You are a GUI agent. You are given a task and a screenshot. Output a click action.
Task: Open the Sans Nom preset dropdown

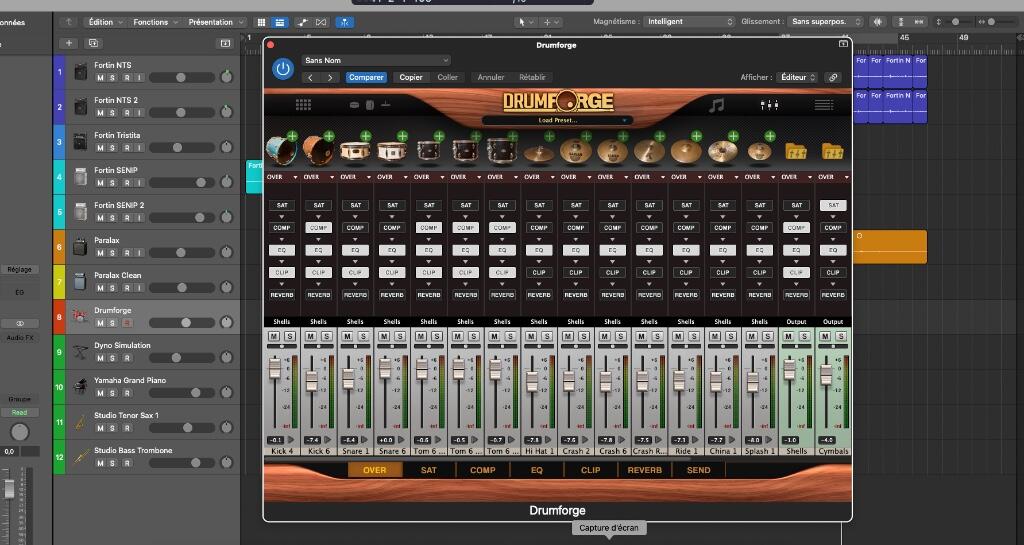(376, 60)
